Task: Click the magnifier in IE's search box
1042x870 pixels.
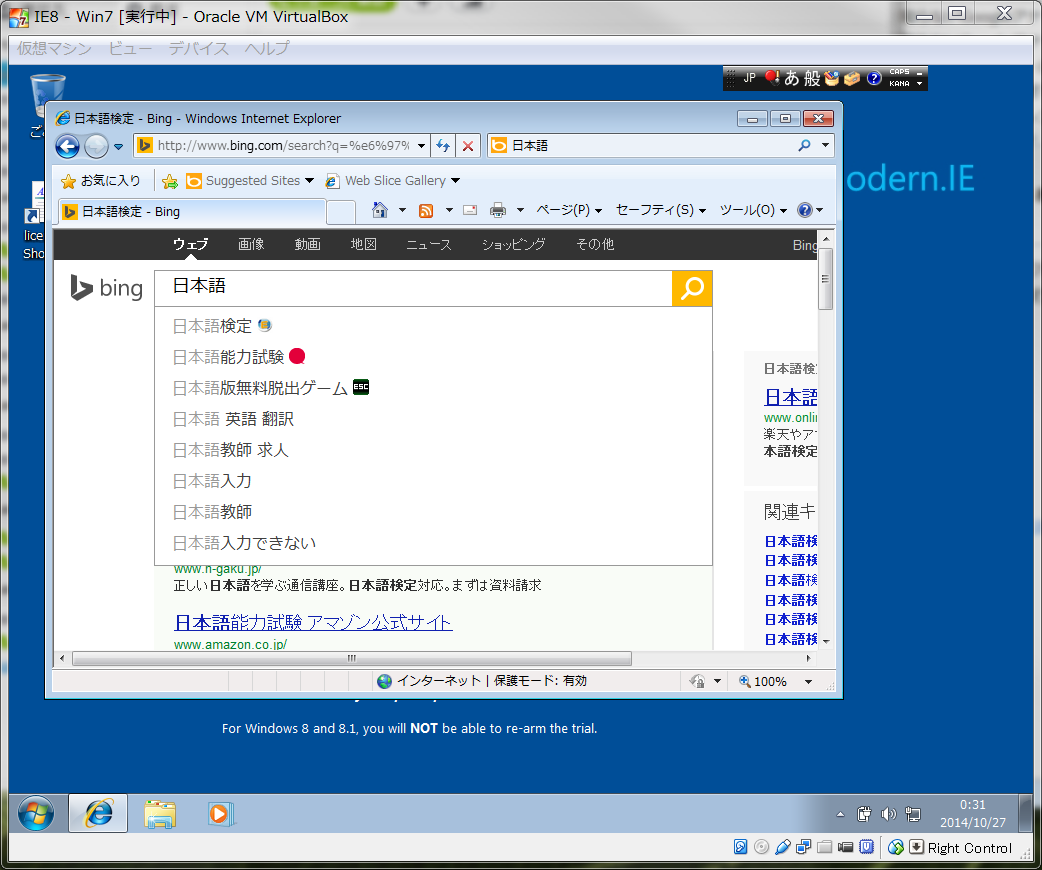Action: click(804, 145)
